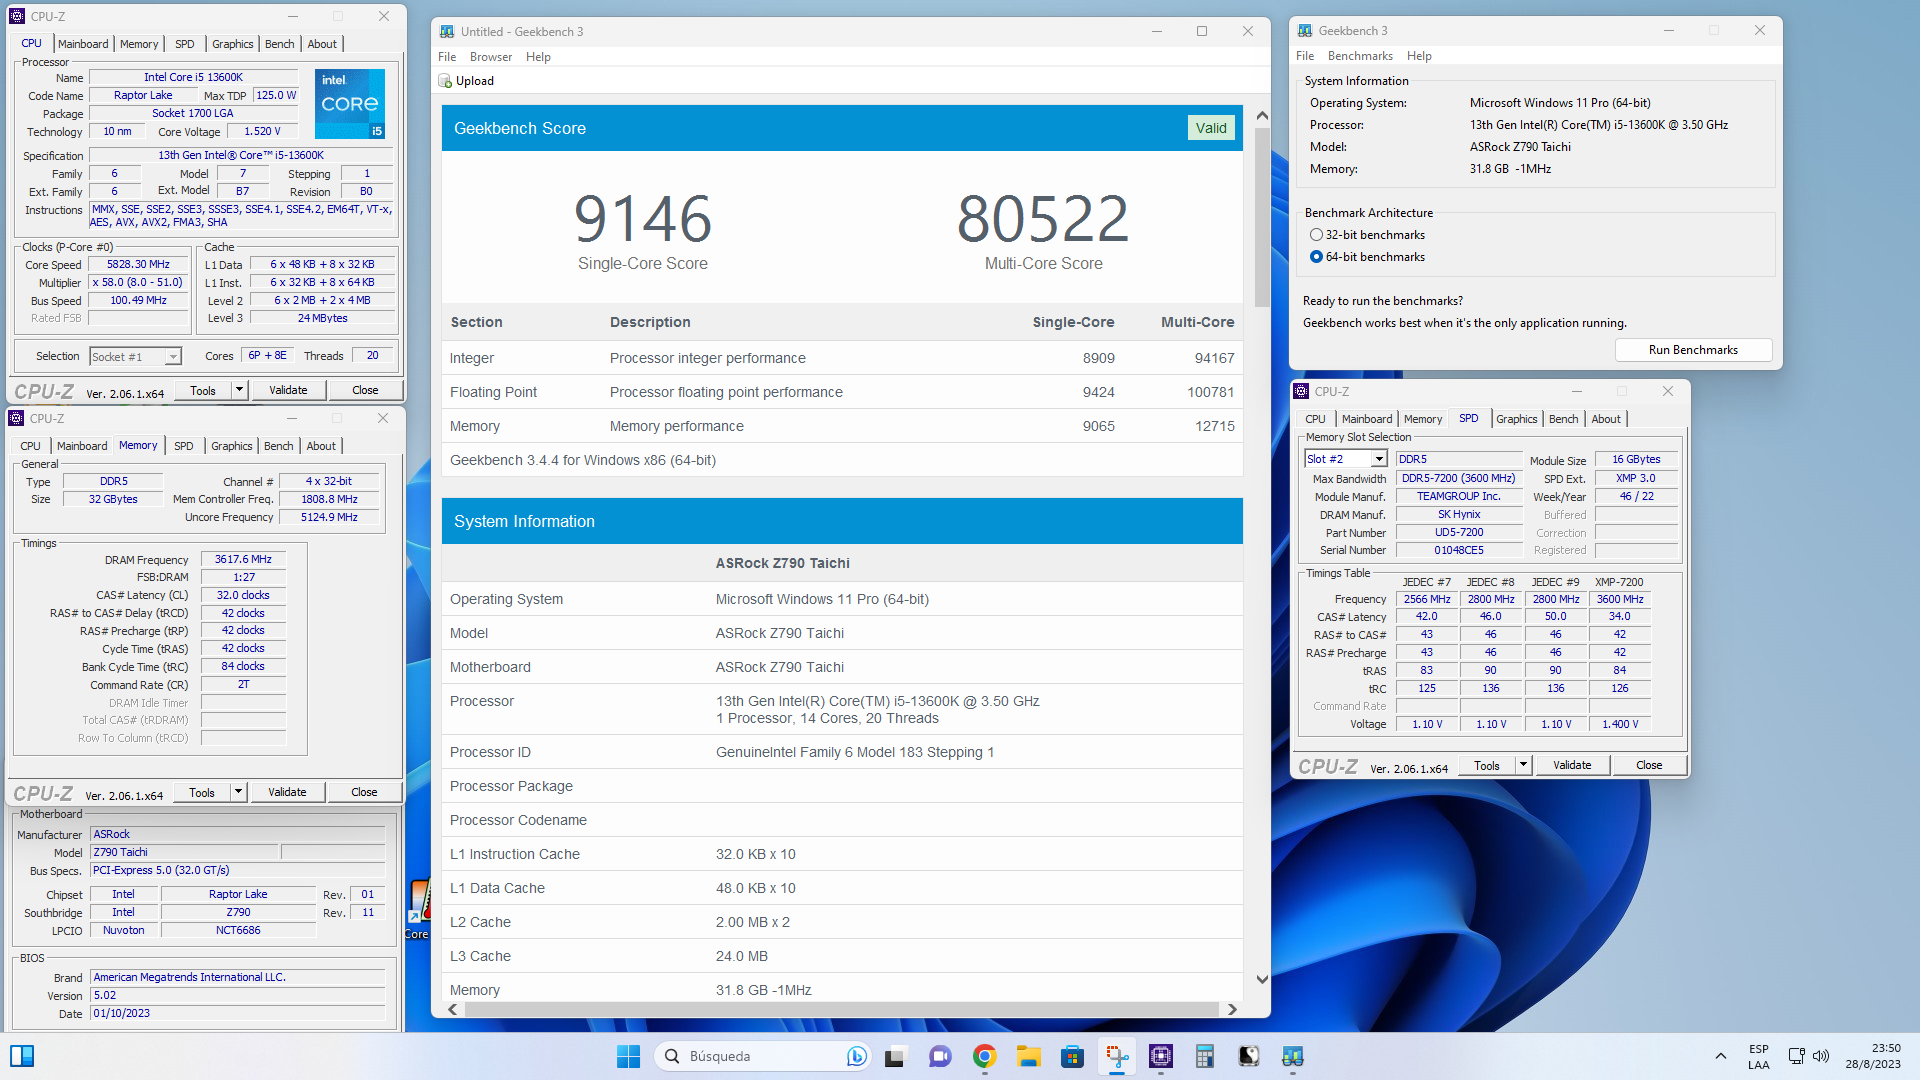Click Validate in the CPU-Z SPD window

pos(1572,765)
